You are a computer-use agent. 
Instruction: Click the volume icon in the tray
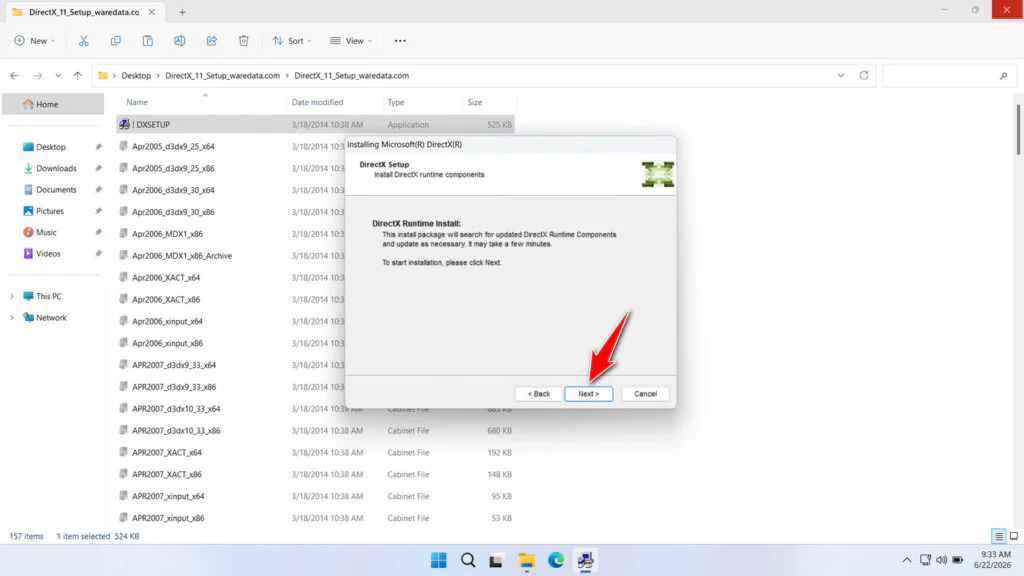pyautogui.click(x=941, y=560)
